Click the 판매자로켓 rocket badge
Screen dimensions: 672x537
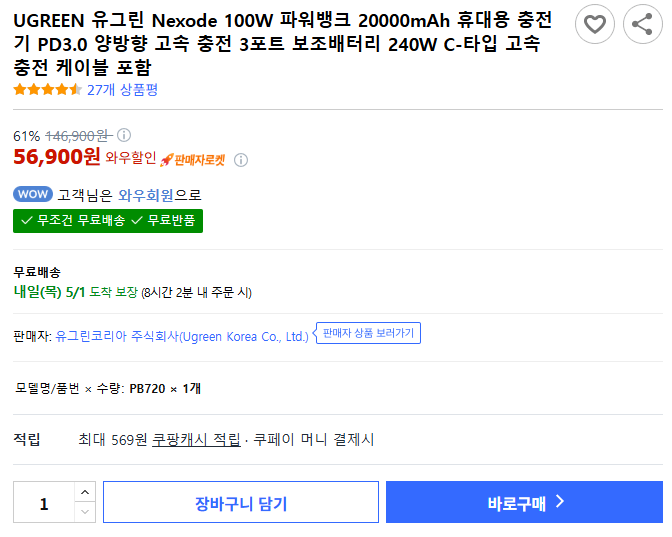pos(193,159)
